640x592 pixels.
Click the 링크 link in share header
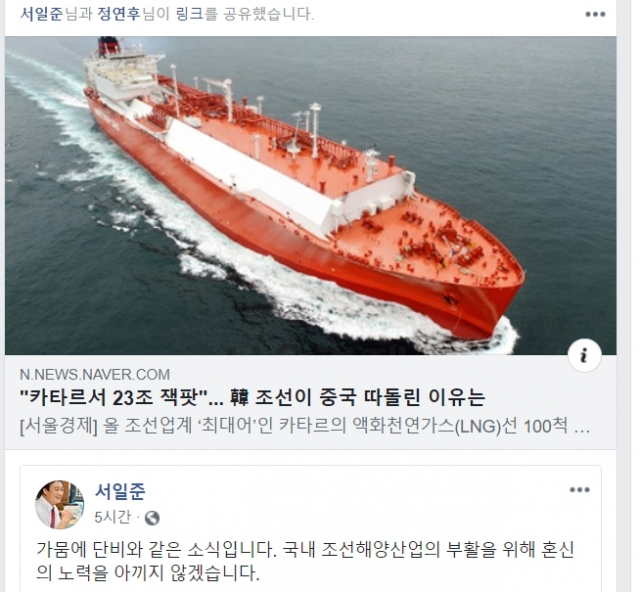(x=189, y=14)
